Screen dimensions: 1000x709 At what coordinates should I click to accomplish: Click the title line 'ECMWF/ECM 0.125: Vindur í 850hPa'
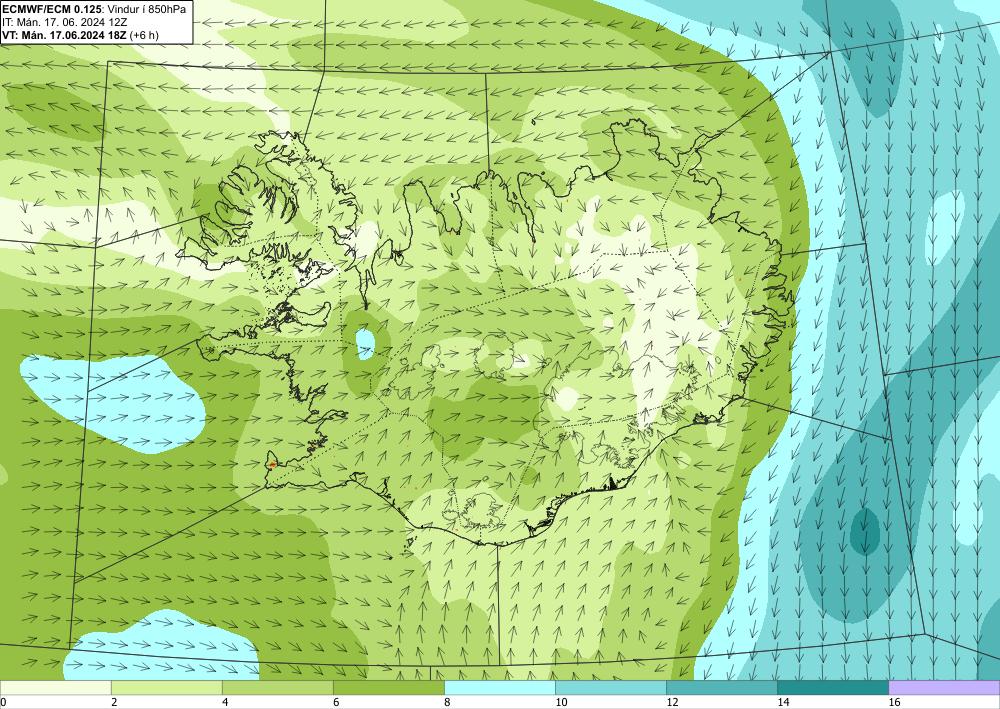[x=94, y=9]
